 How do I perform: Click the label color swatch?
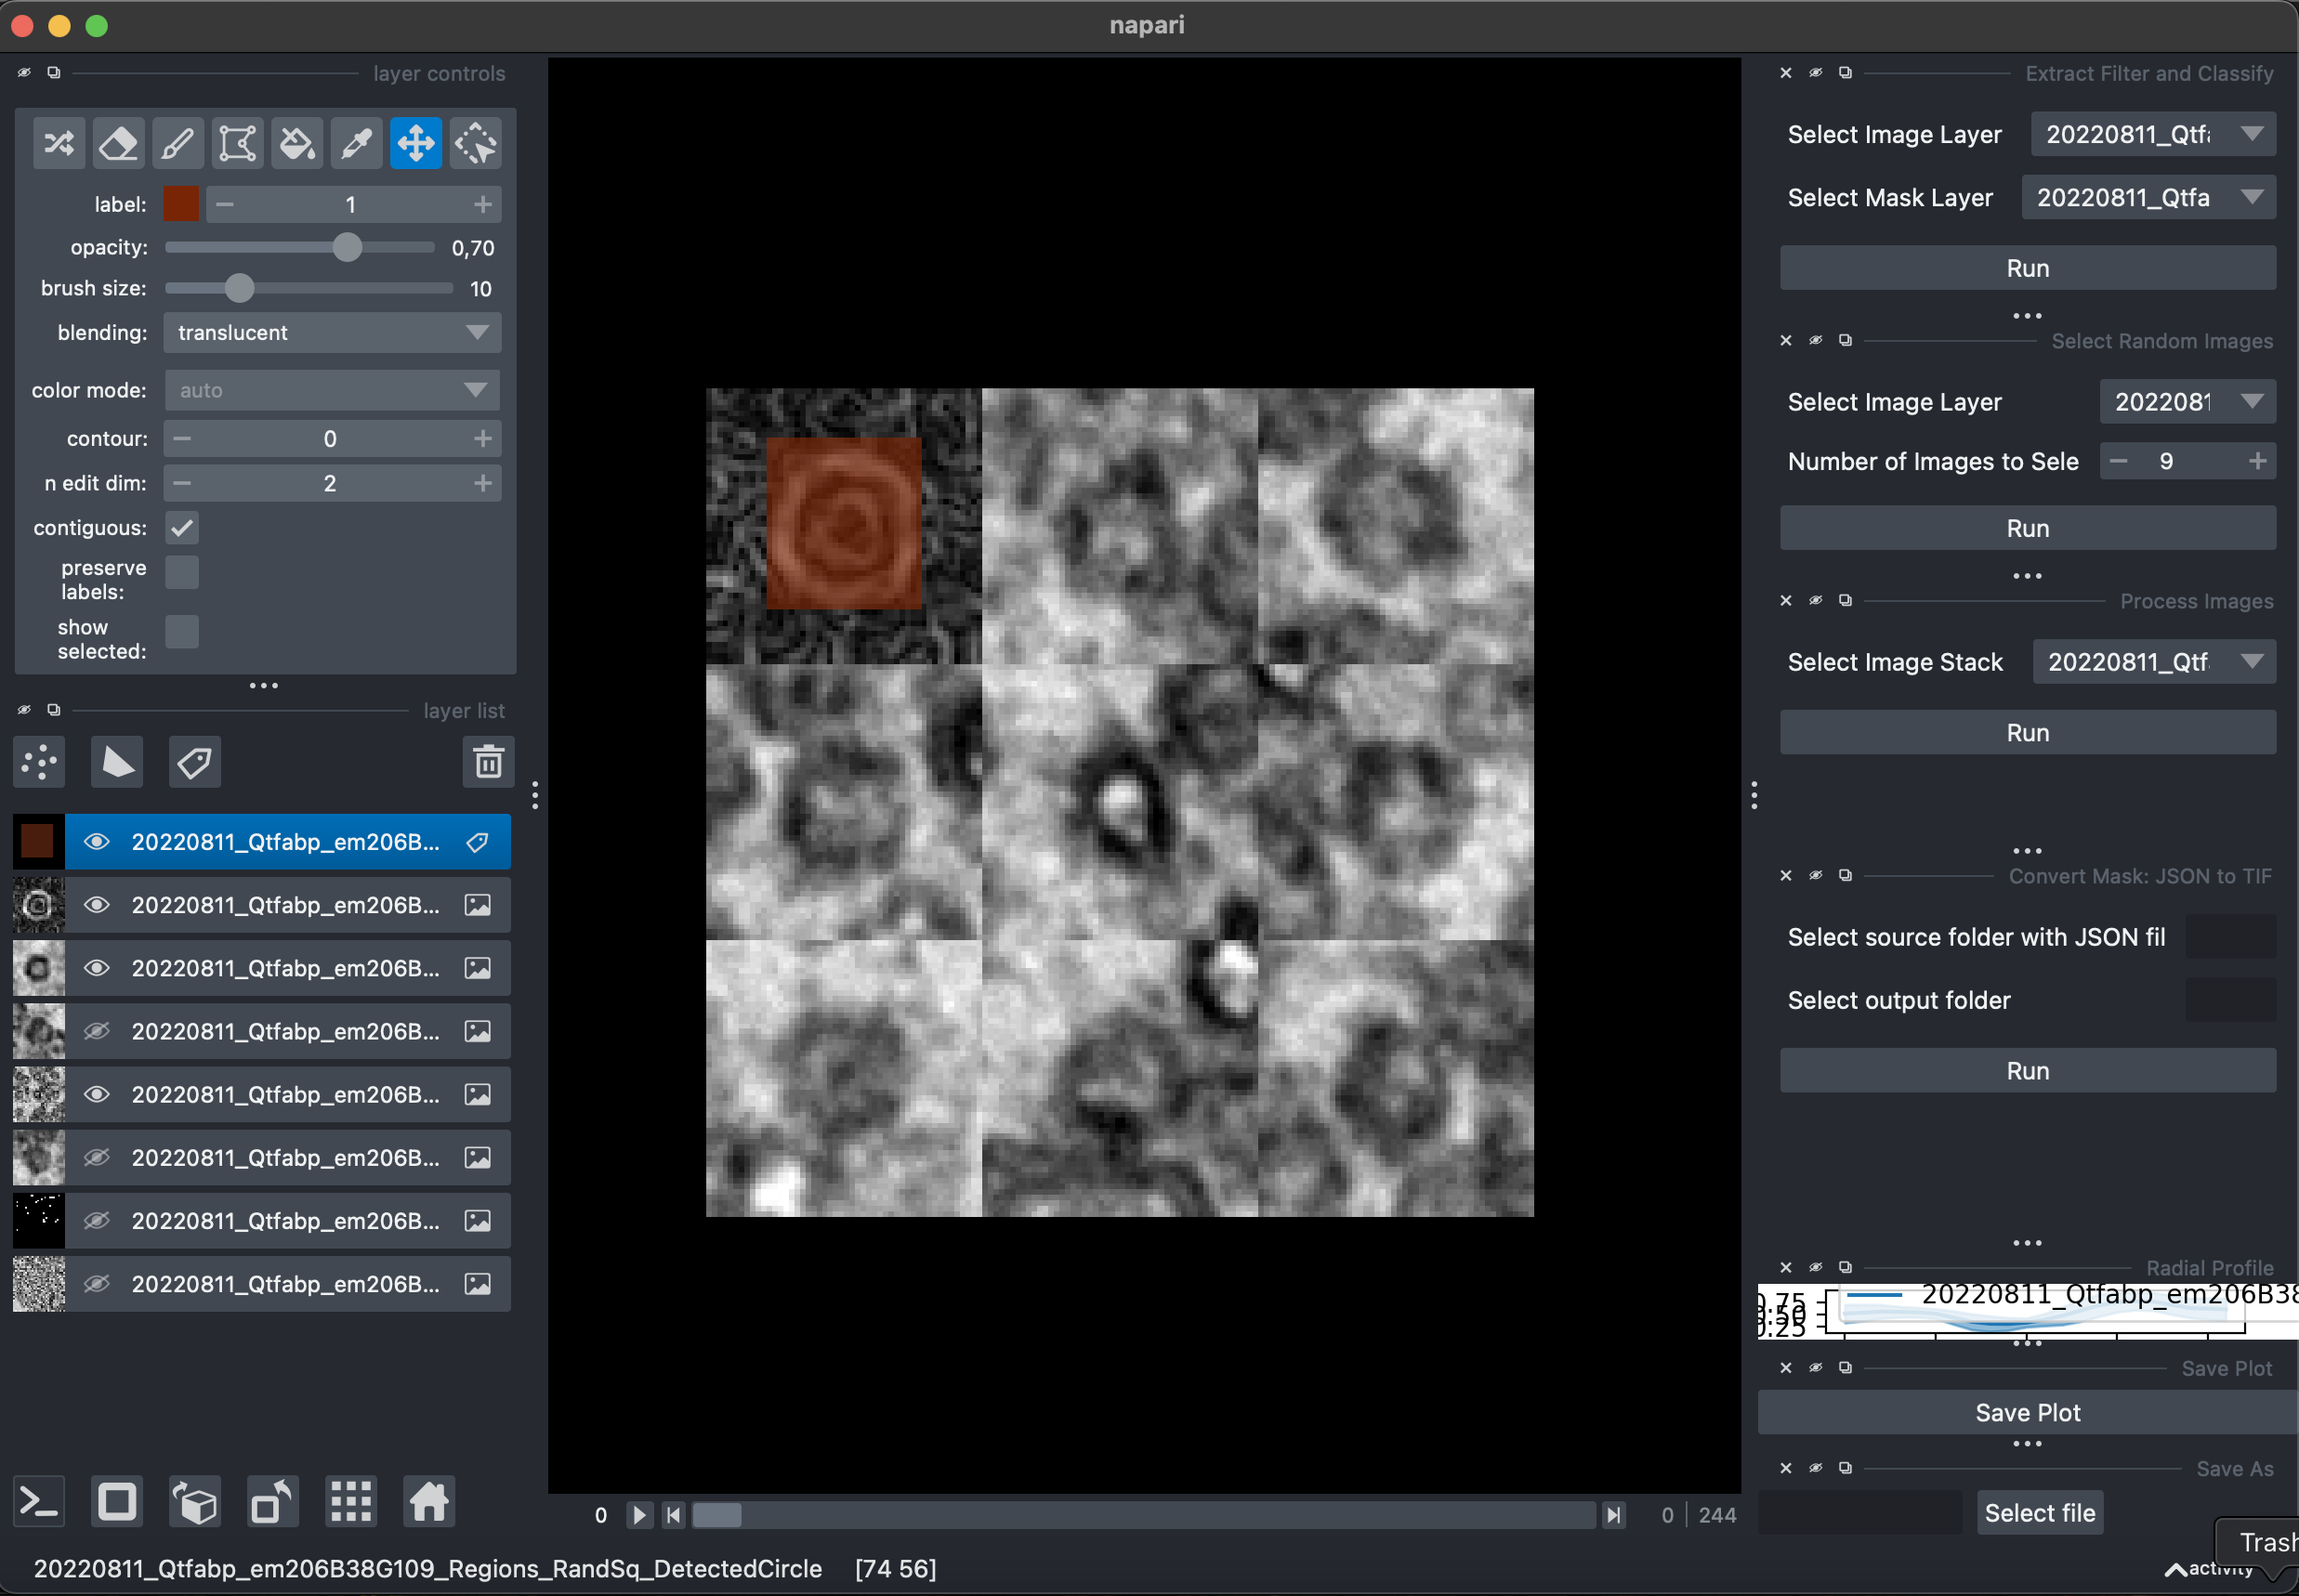click(181, 204)
